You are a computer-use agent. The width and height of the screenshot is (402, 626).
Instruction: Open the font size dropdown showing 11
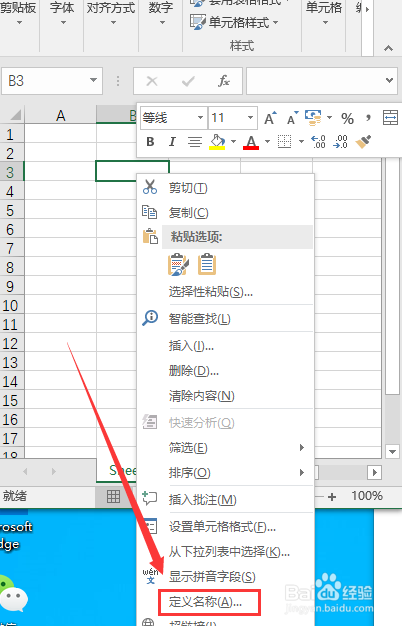[x=250, y=118]
